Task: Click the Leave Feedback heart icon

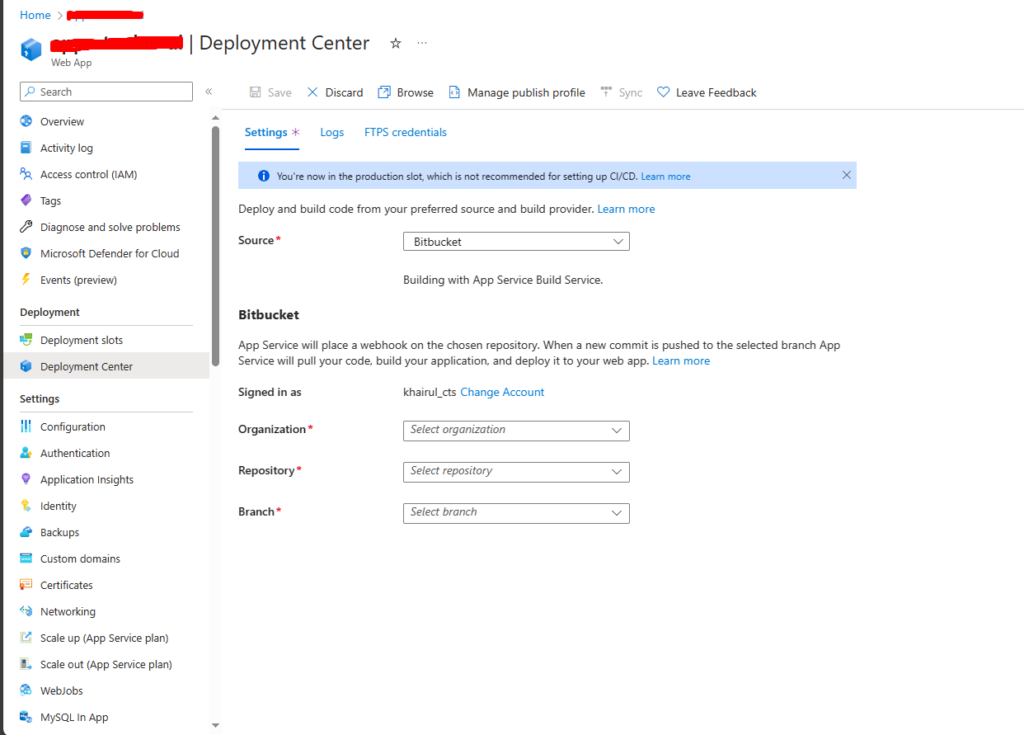Action: click(x=663, y=92)
